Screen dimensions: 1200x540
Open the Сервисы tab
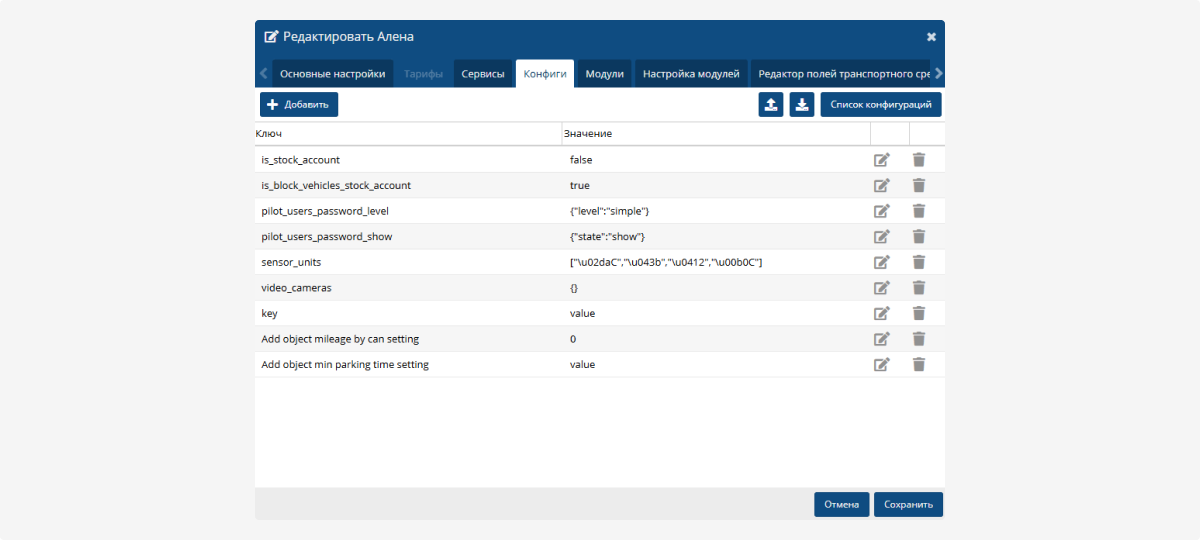483,74
